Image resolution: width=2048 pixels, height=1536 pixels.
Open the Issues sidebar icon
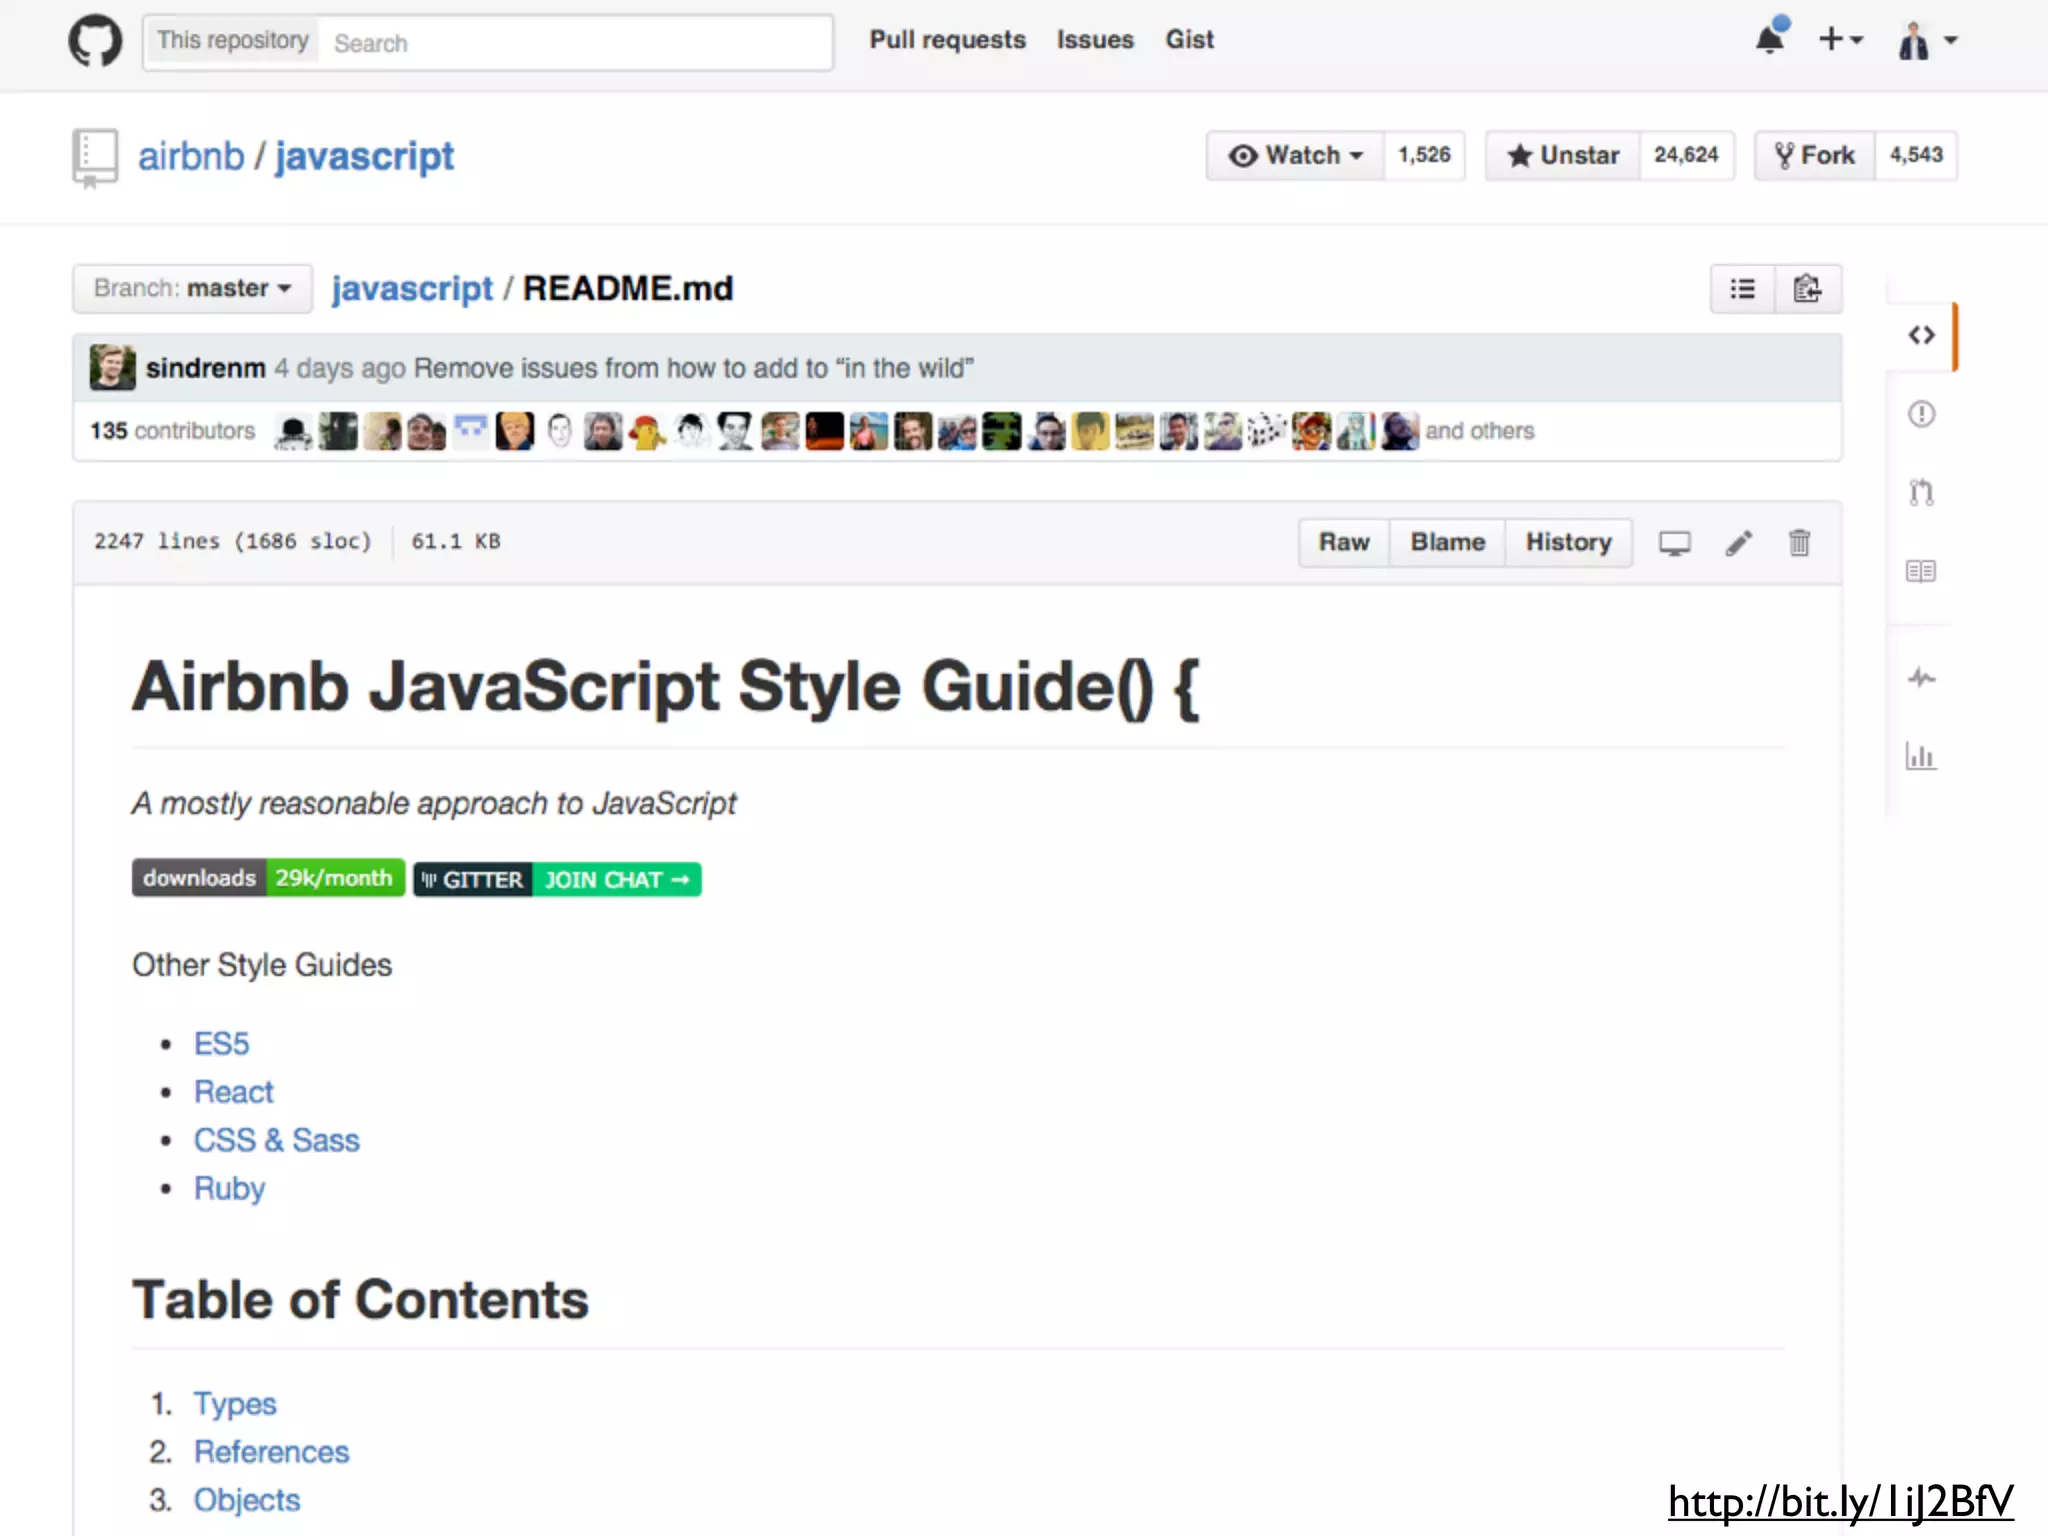[x=1921, y=414]
